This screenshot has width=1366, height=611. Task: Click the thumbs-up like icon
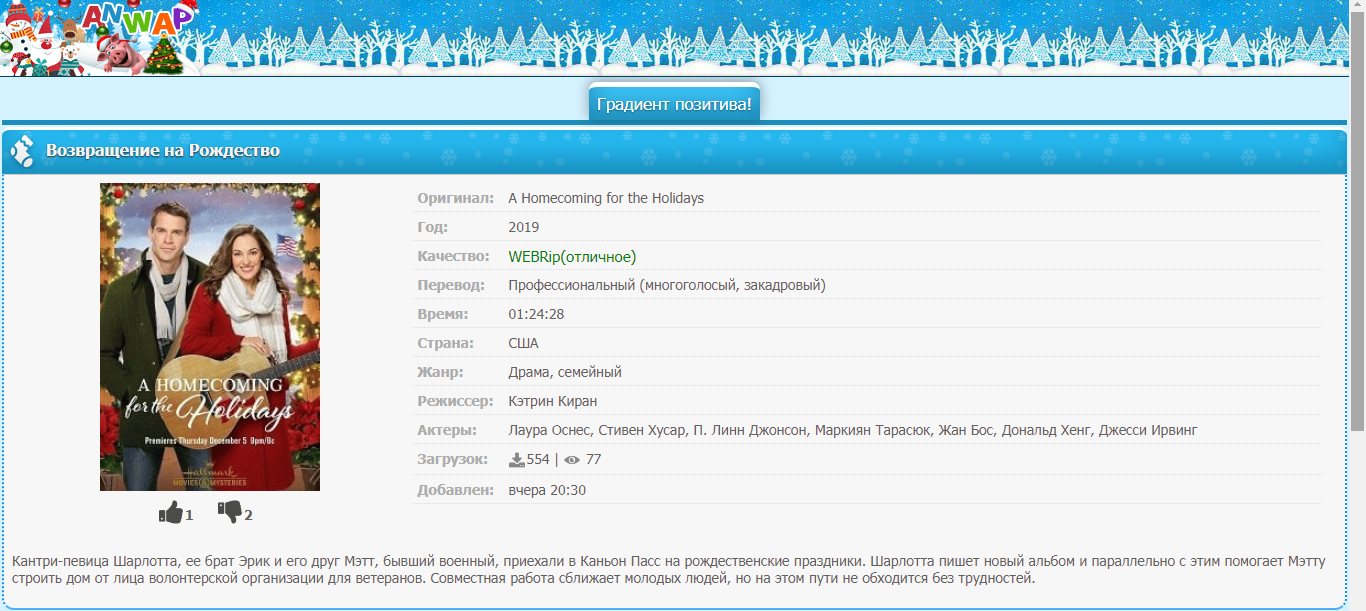pyautogui.click(x=171, y=513)
